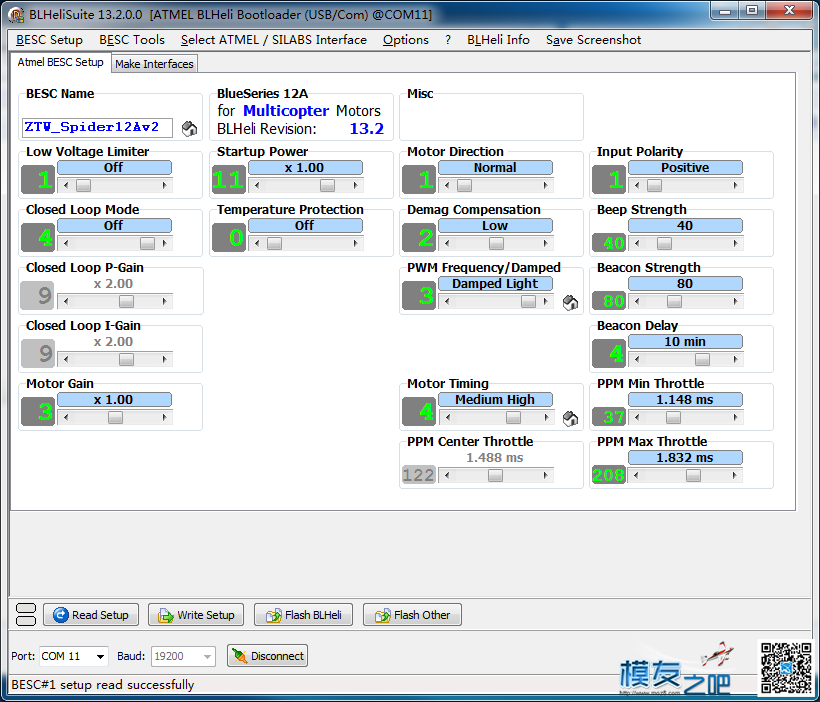This screenshot has height=702, width=820.
Task: Click the Startup Power slider thumb
Action: (x=327, y=185)
